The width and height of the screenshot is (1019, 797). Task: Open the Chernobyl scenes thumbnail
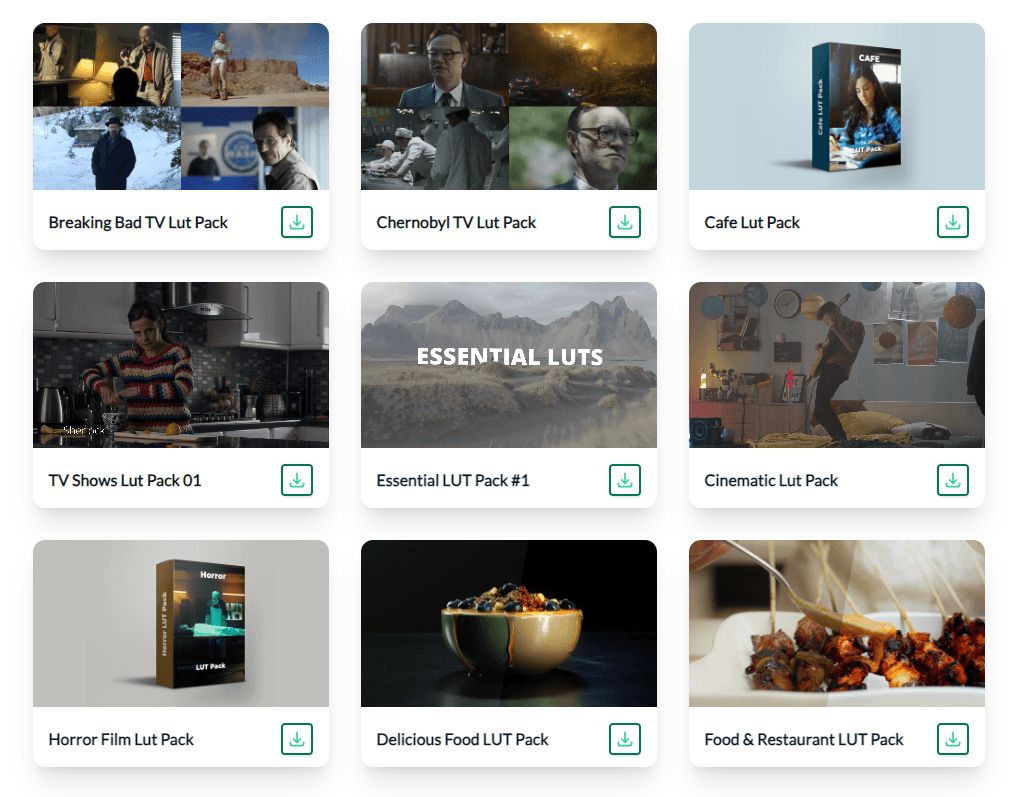pos(509,107)
